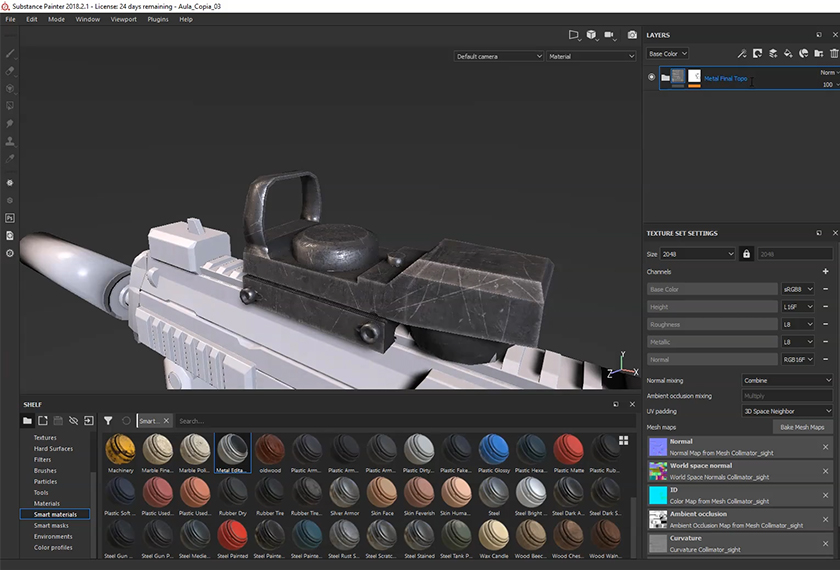Toggle the texture size lock
Image resolution: width=840 pixels, height=570 pixels.
pyautogui.click(x=746, y=254)
